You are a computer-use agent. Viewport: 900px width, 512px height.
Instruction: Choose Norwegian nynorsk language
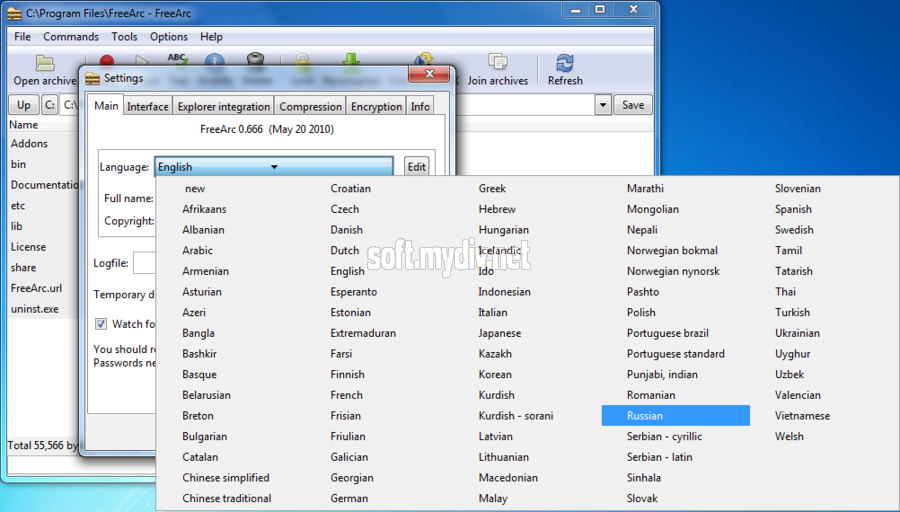(673, 271)
